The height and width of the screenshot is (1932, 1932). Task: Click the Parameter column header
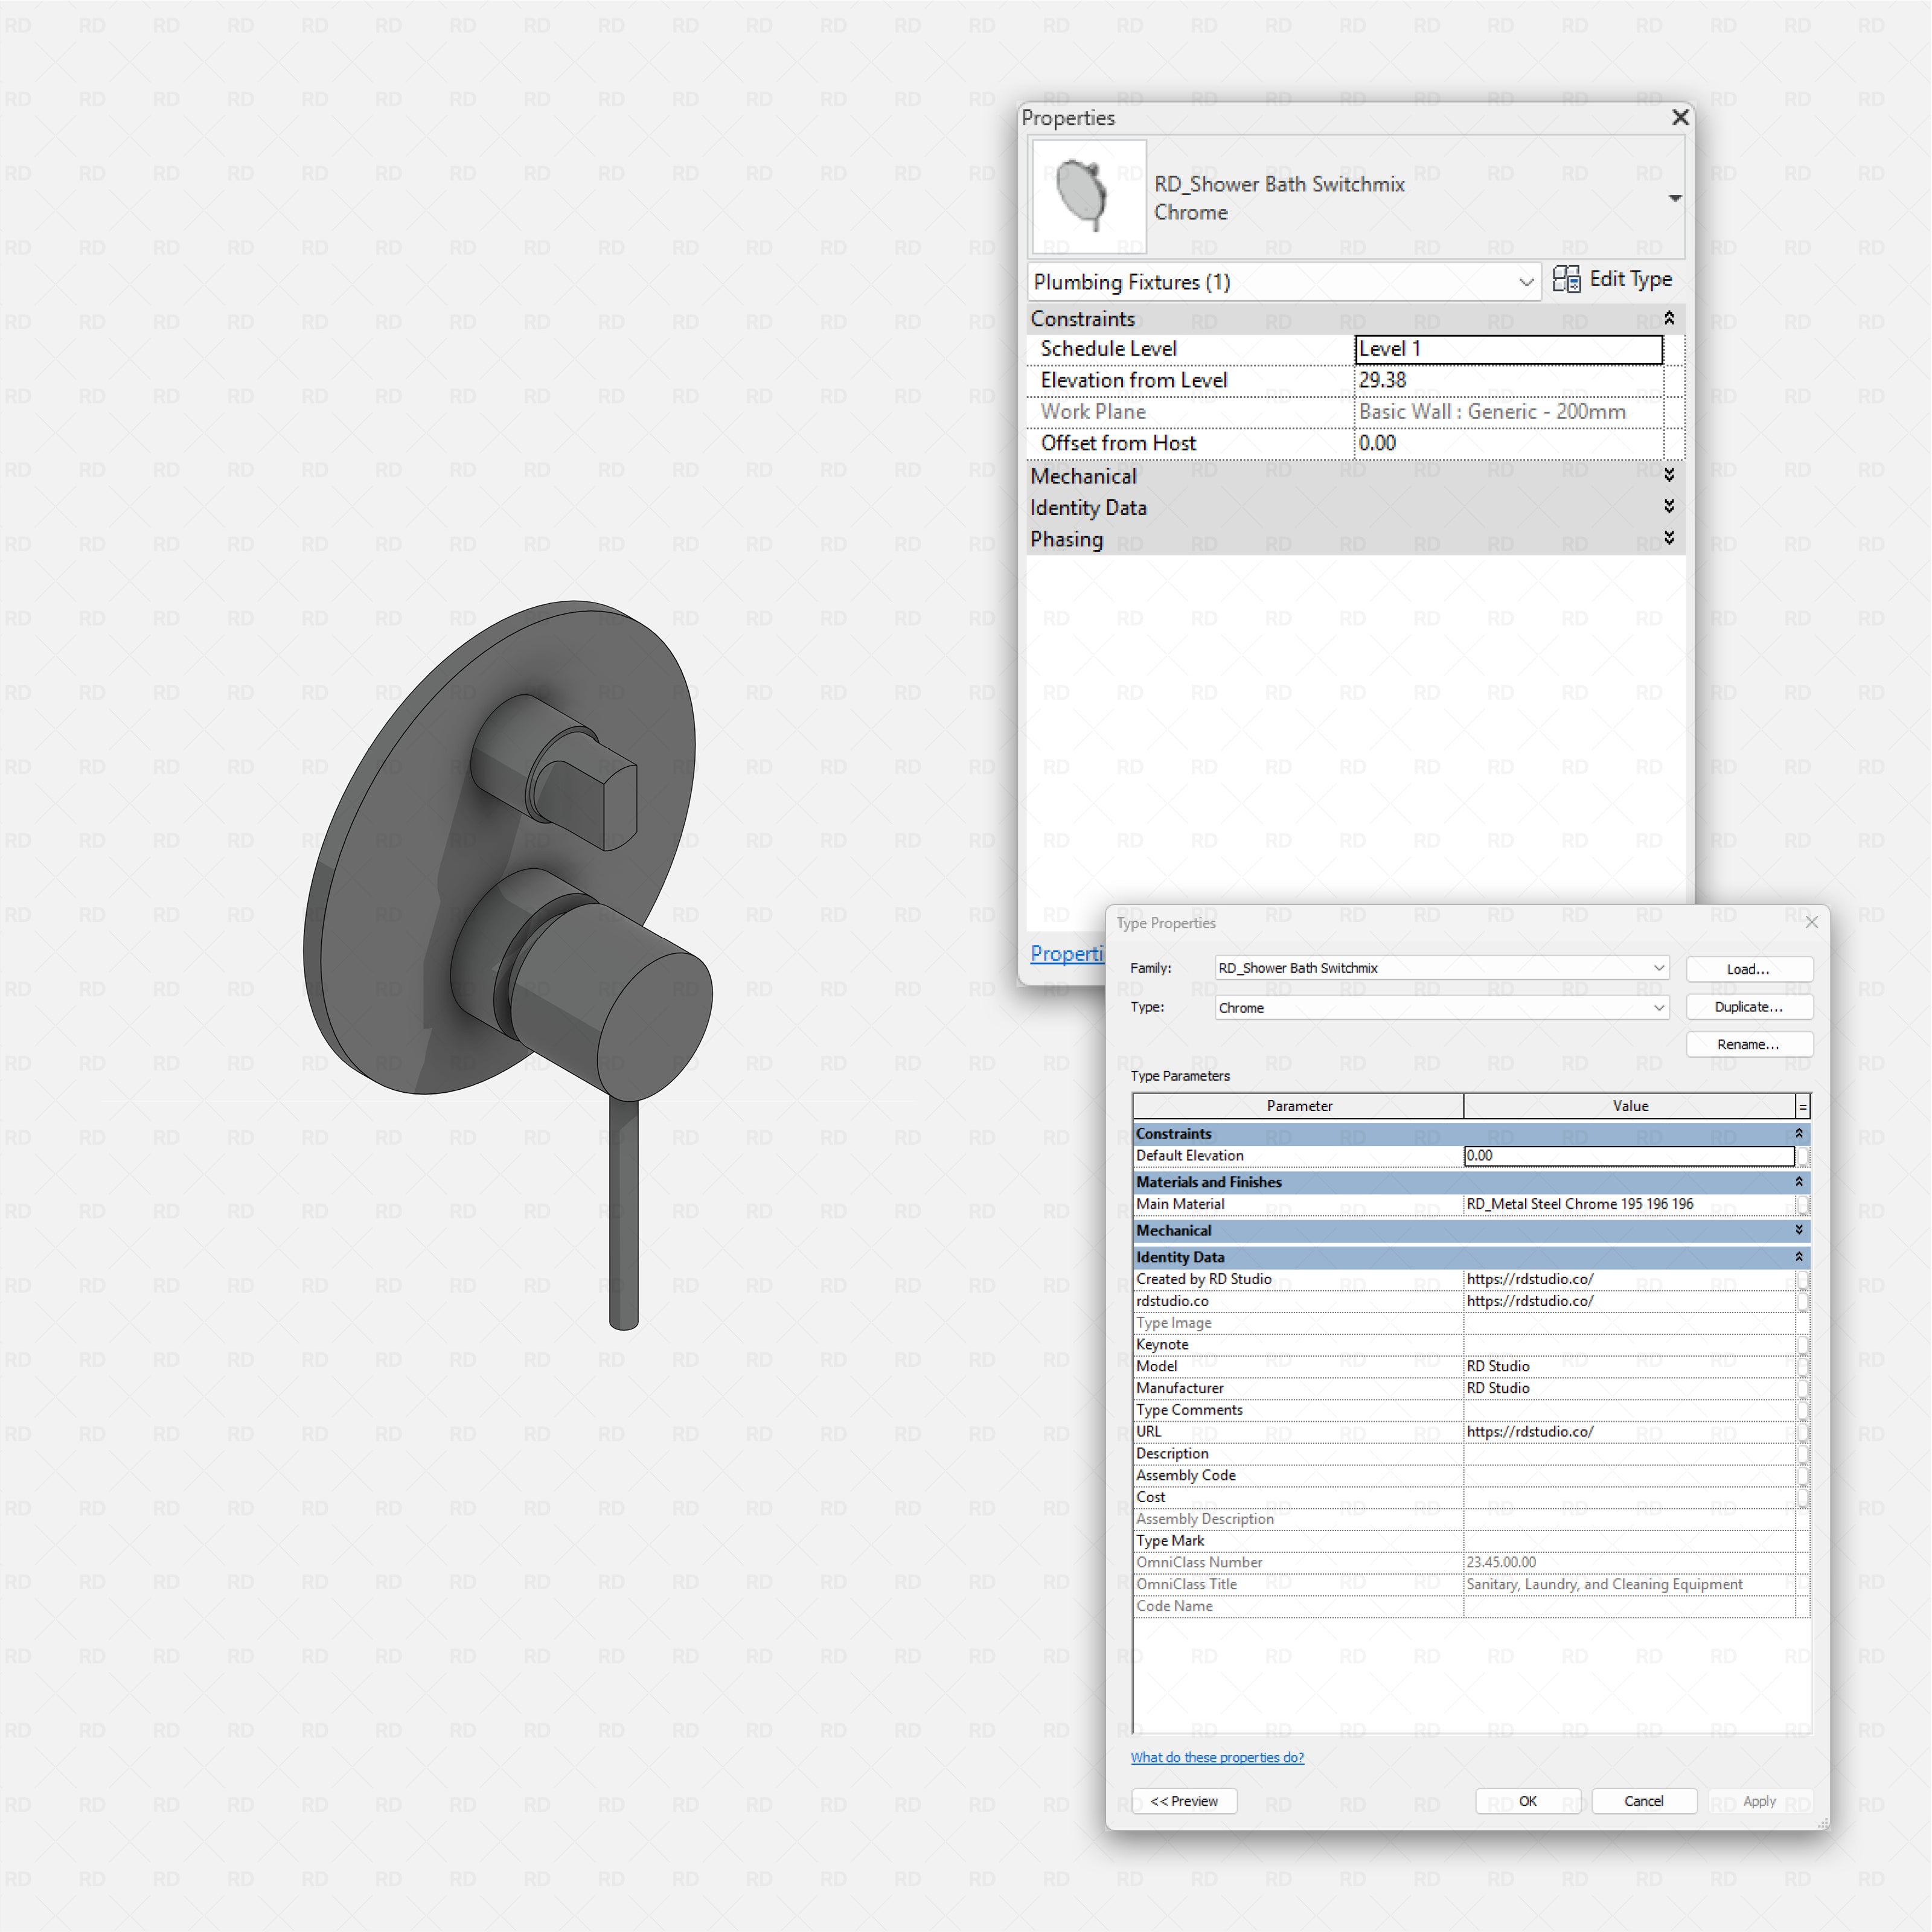pos(1298,1106)
